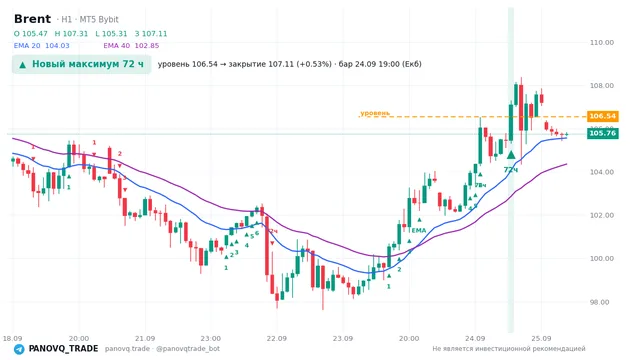Screen dimensions: 640x360
Task: Click the 18.09 date axis label
Action: [x=12, y=338]
